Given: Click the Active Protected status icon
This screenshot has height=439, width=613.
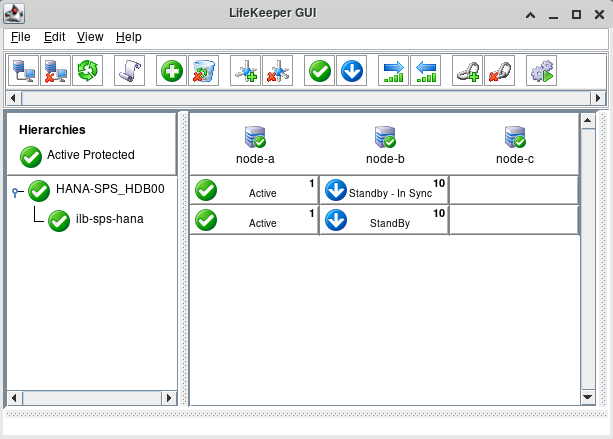Looking at the screenshot, I should click(31, 157).
